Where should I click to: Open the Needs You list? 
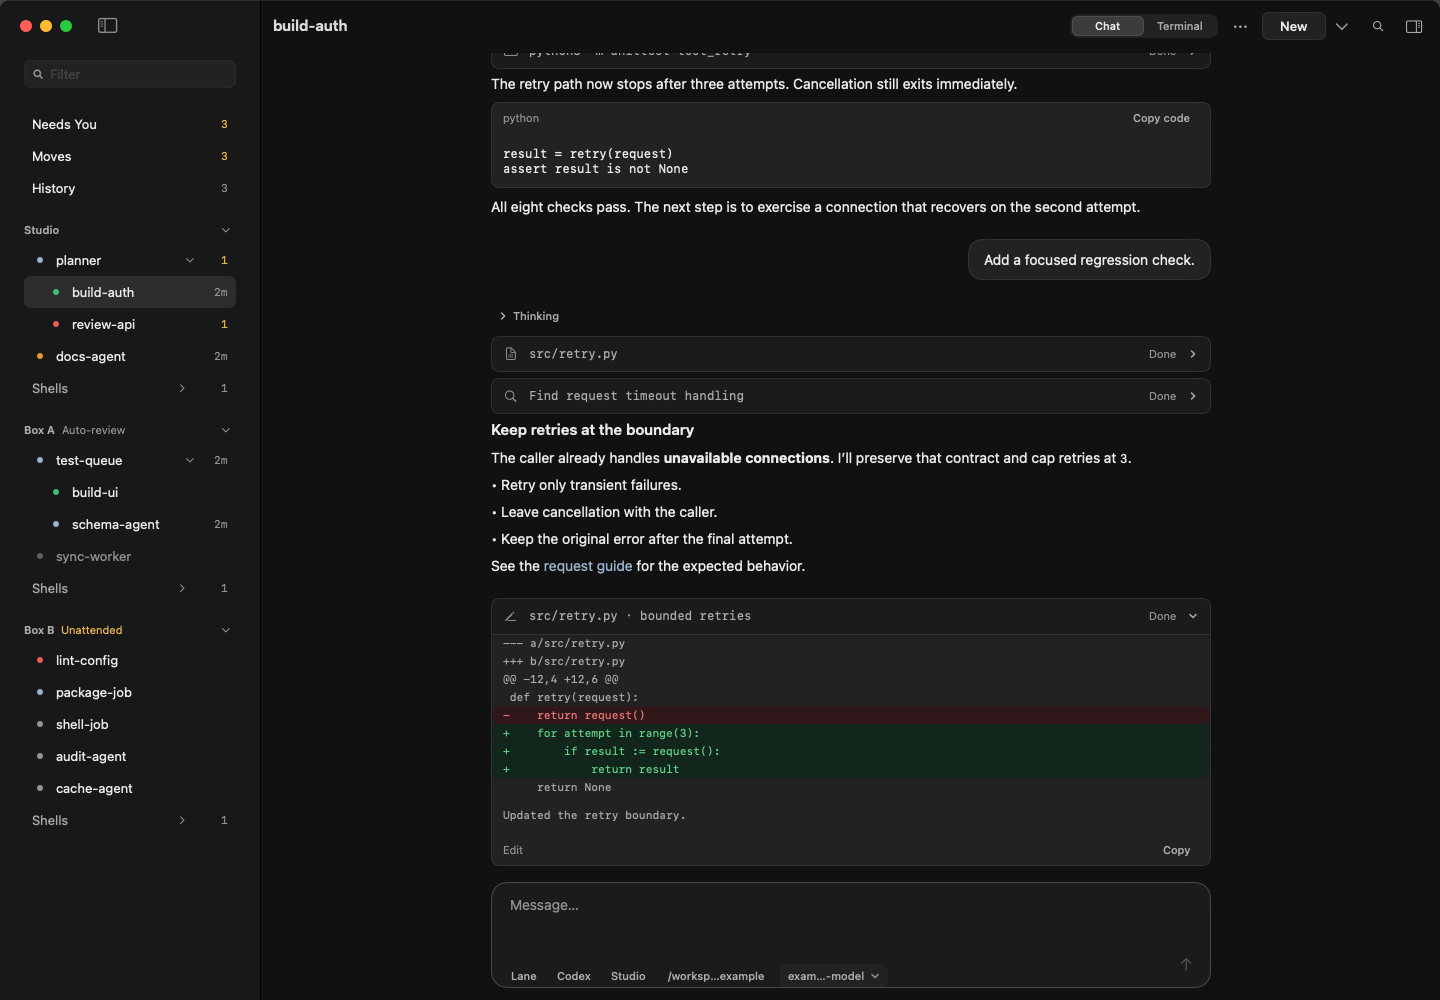click(130, 124)
